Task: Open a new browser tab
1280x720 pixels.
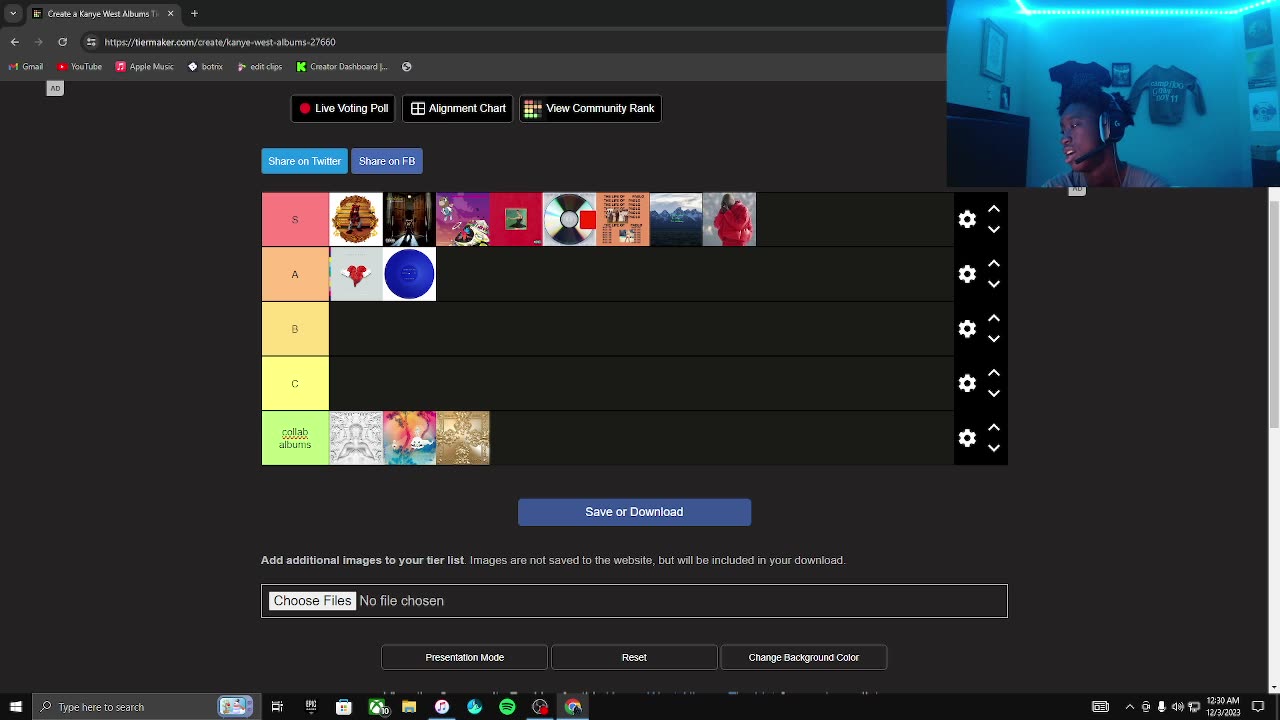Action: (x=195, y=14)
